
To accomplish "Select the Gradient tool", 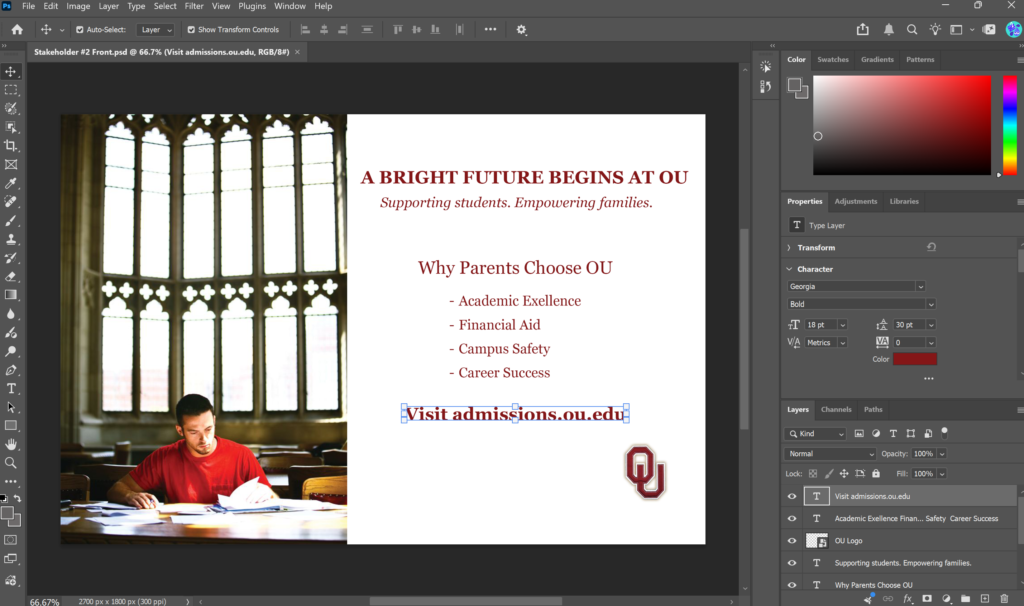I will 11,295.
